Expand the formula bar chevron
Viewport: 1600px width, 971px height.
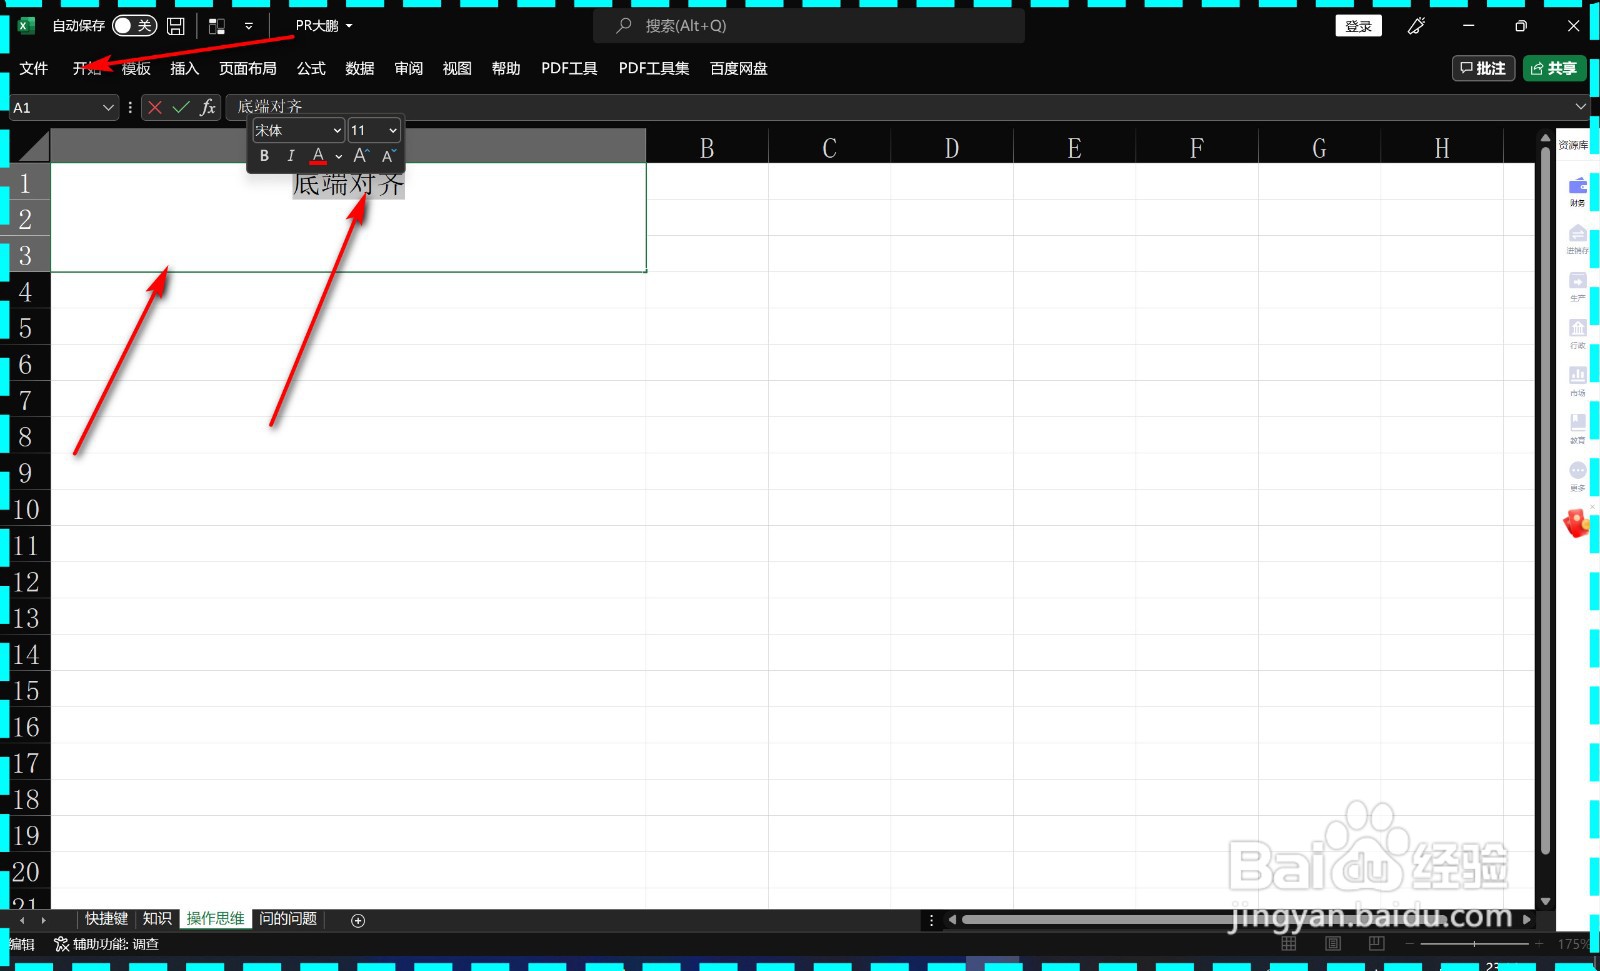click(1581, 106)
